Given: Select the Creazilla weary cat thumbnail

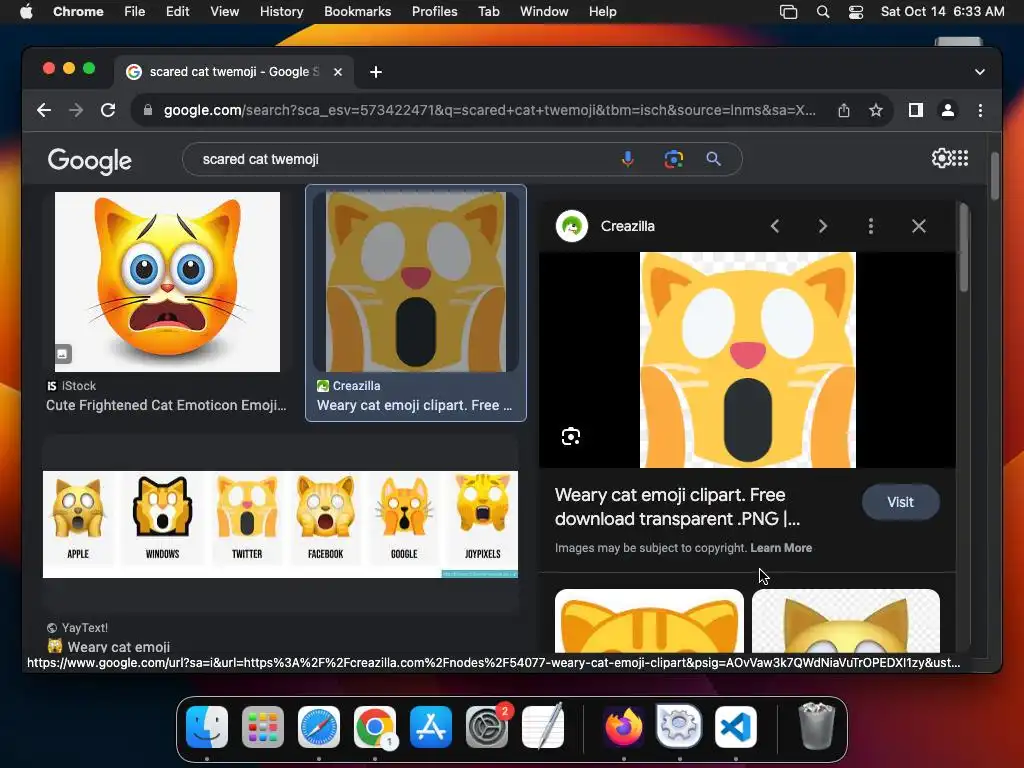Looking at the screenshot, I should coord(416,281).
